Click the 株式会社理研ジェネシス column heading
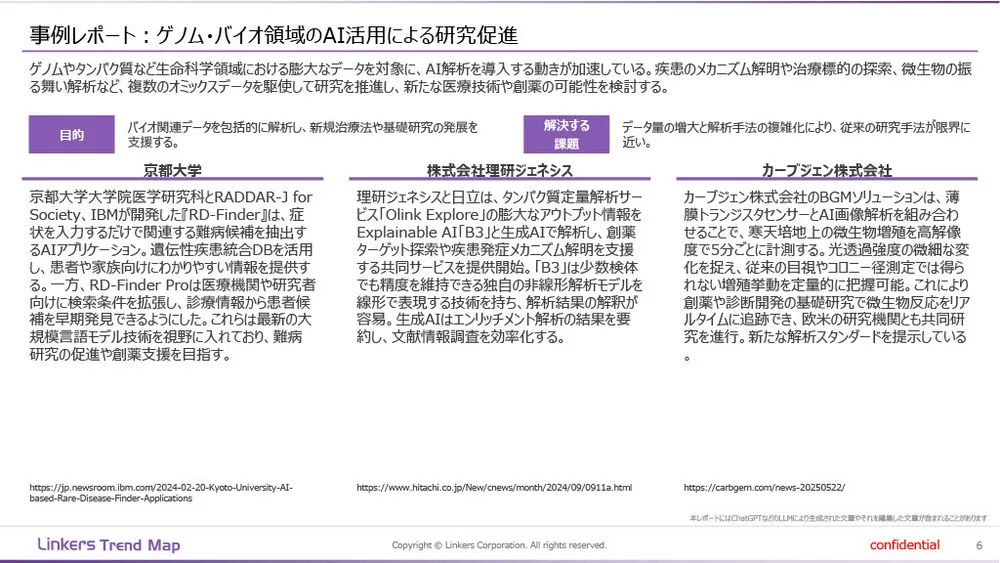The width and height of the screenshot is (1000, 563). click(x=499, y=171)
